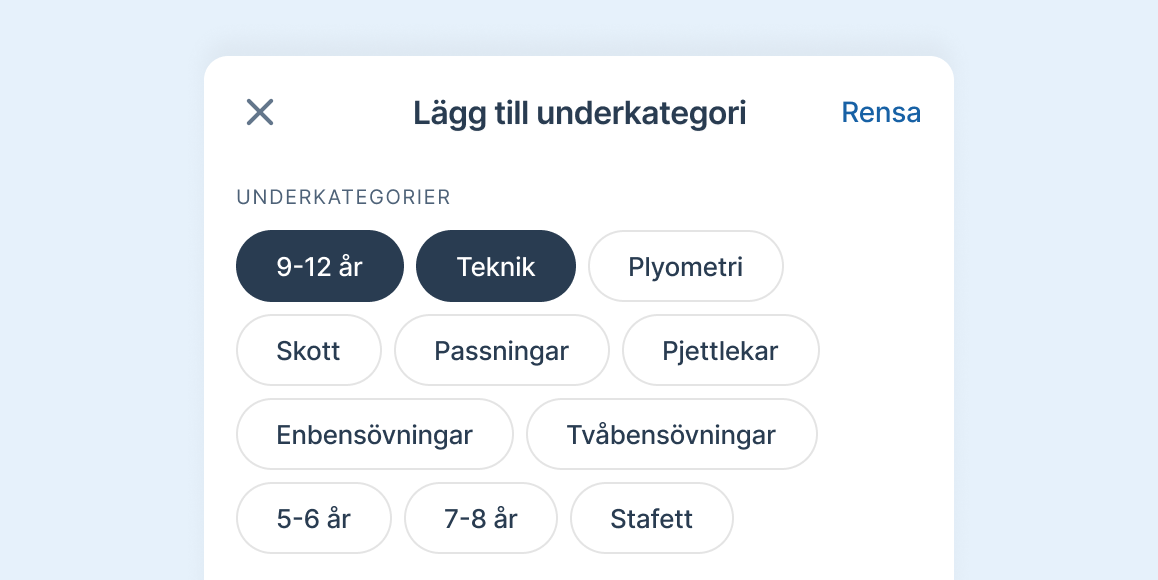
Task: Select the Skott chip
Action: pyautogui.click(x=308, y=350)
